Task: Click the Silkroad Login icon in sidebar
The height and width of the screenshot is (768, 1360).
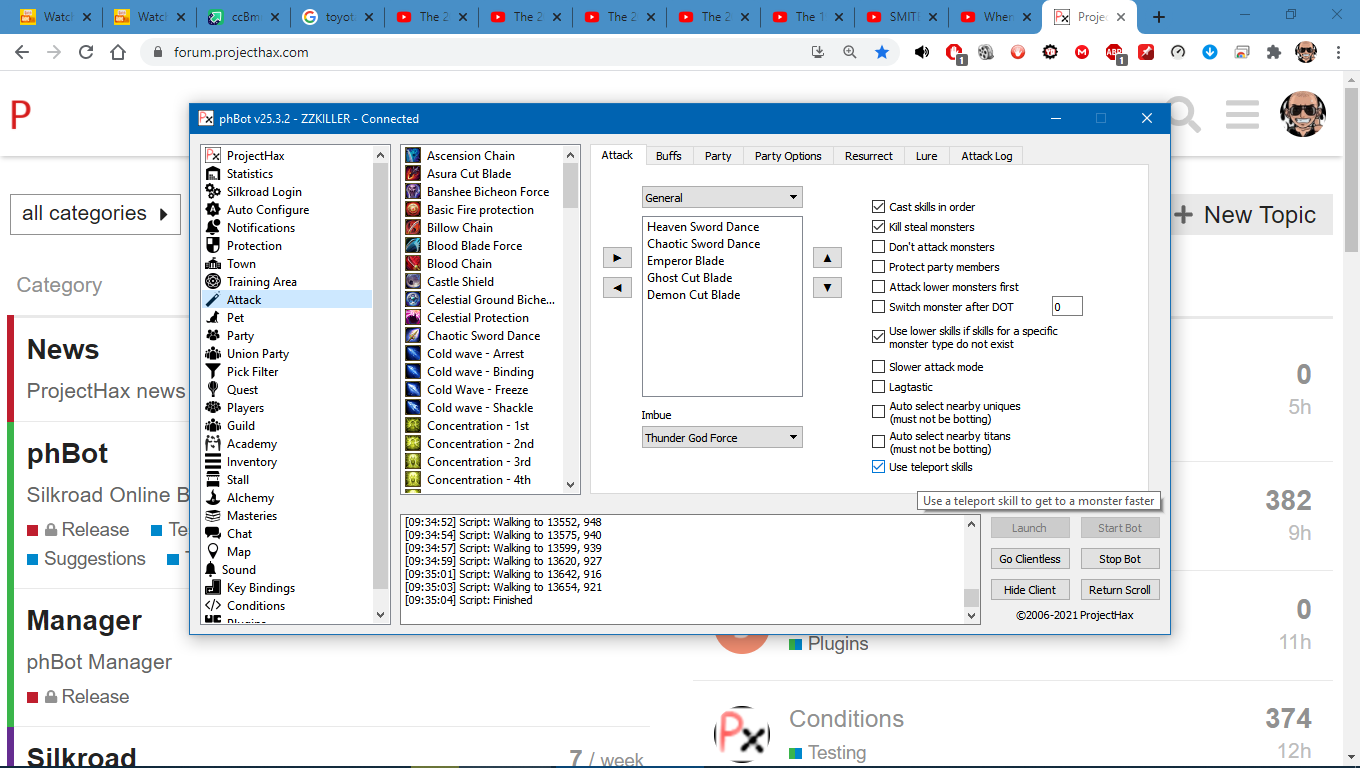Action: [212, 192]
